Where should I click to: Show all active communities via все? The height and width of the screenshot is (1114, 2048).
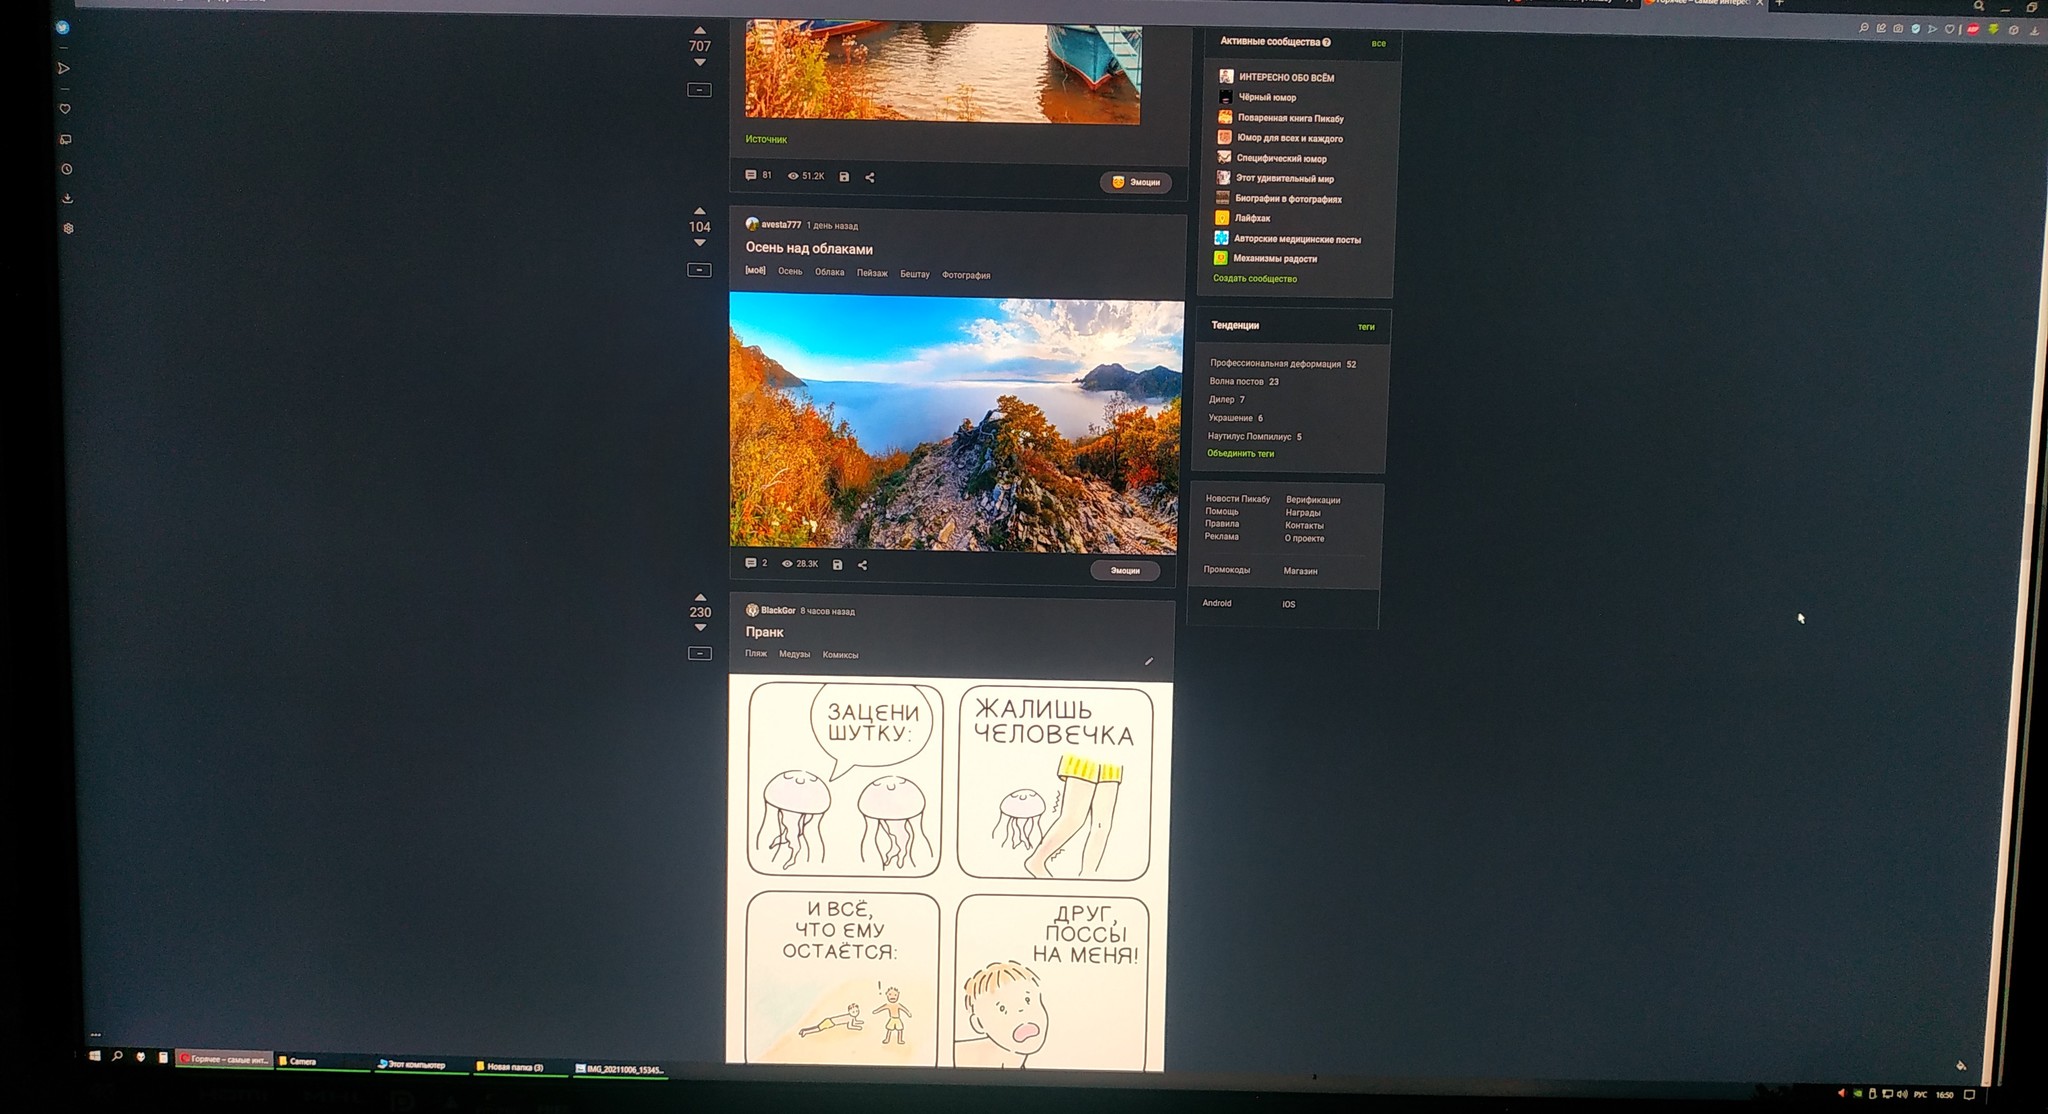coord(1379,44)
